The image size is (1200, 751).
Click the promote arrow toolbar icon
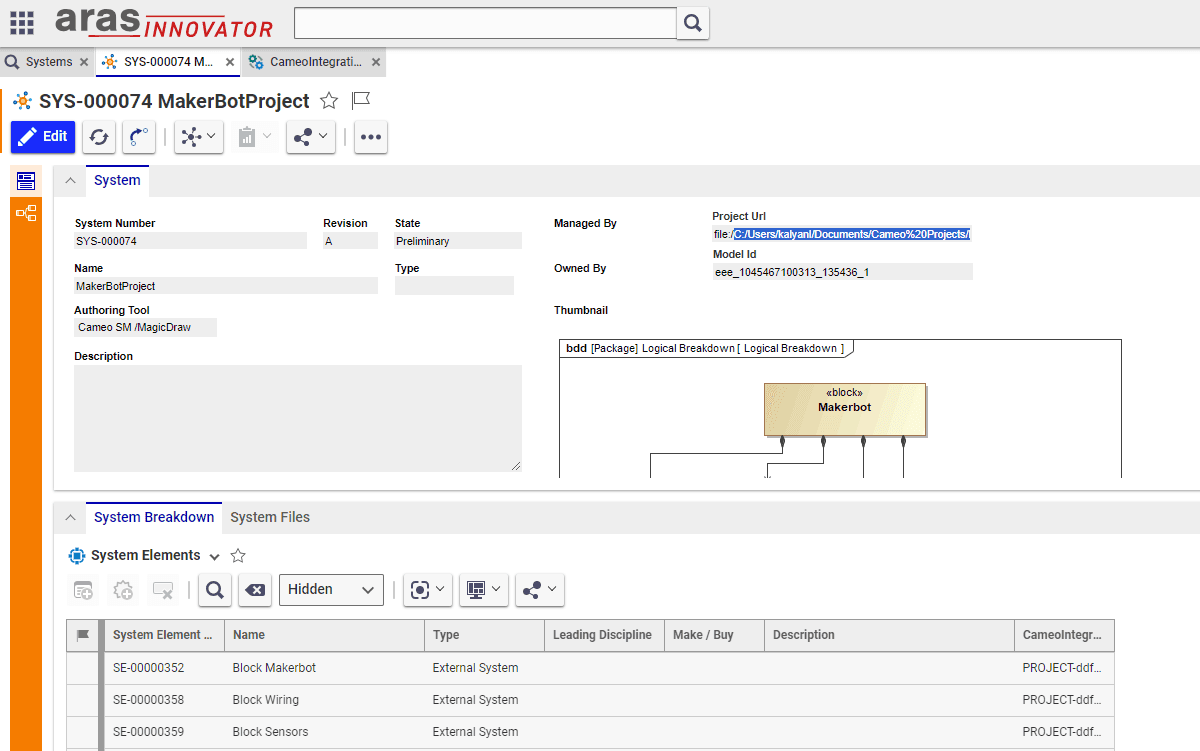(x=139, y=137)
